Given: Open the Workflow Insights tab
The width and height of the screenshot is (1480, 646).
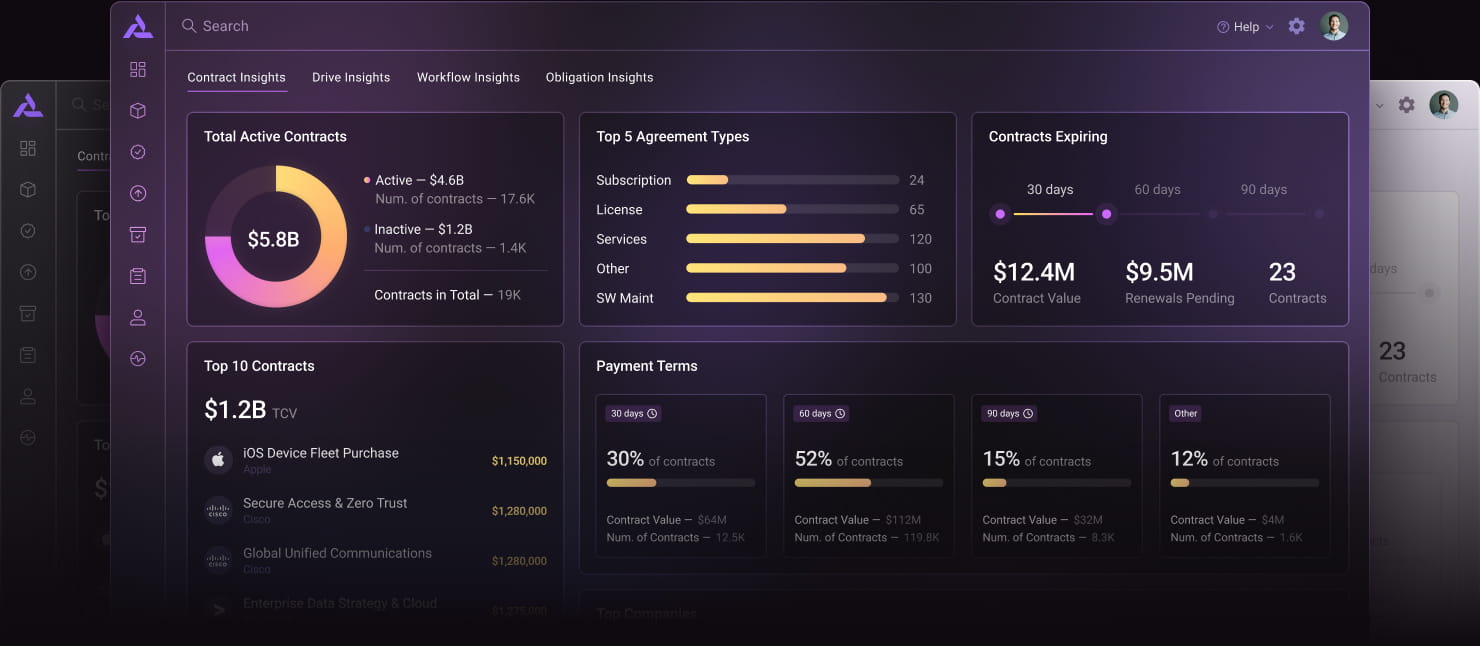Looking at the screenshot, I should click(468, 77).
